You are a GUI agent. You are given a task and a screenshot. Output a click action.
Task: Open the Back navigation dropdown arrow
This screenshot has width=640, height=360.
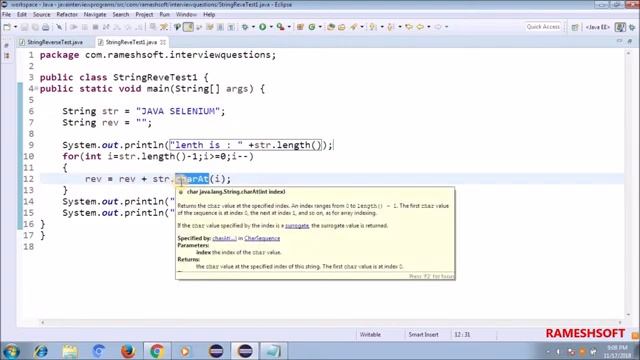point(429,27)
